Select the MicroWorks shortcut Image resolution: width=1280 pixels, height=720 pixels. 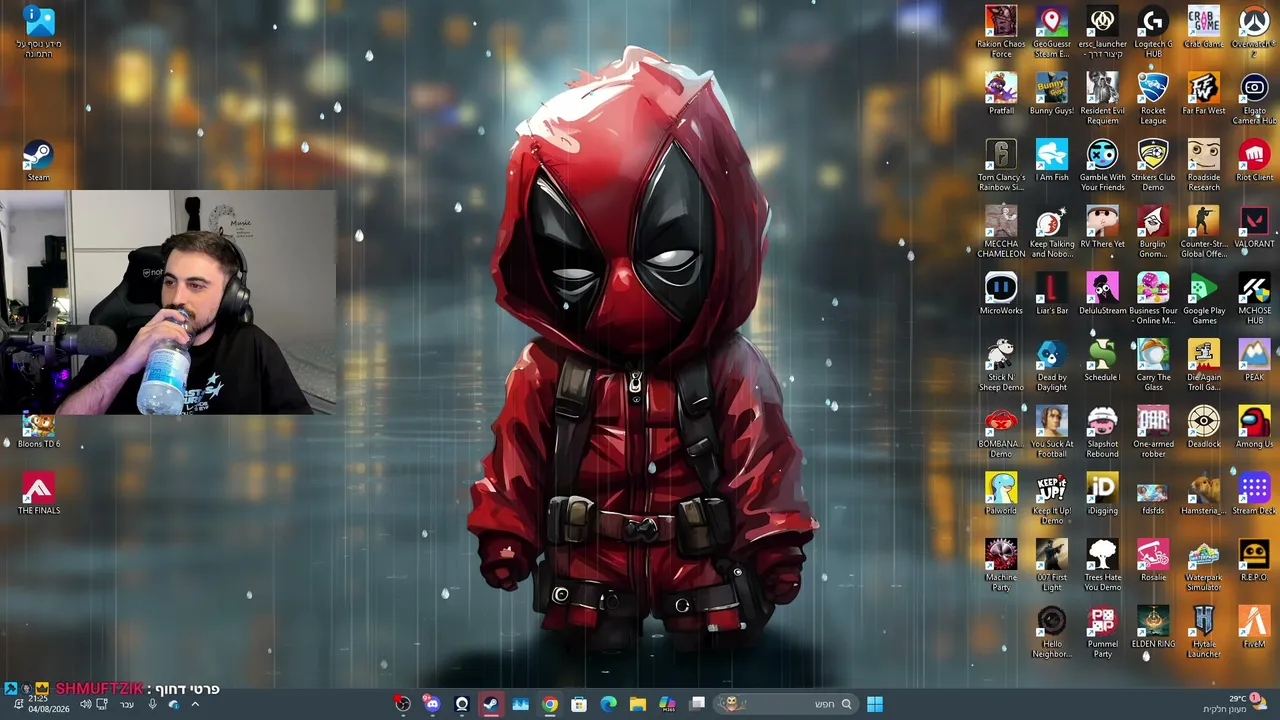pyautogui.click(x=1001, y=294)
